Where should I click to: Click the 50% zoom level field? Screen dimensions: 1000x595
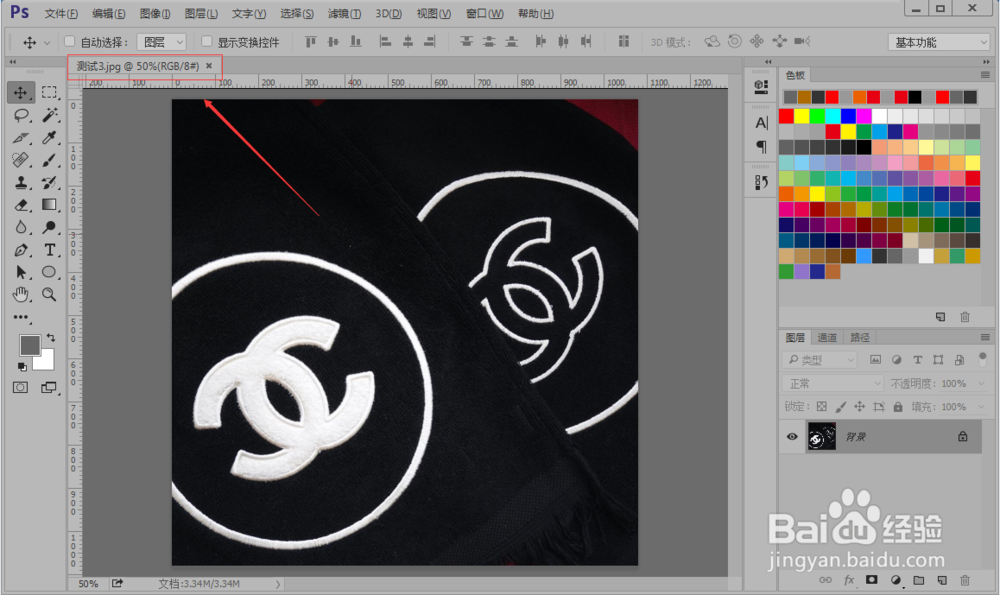[x=88, y=584]
